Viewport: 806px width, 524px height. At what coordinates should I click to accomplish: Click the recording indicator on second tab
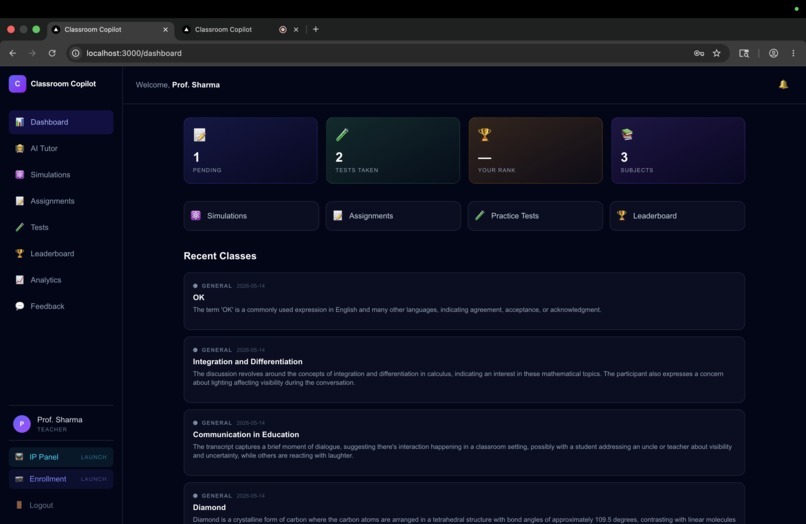tap(283, 30)
